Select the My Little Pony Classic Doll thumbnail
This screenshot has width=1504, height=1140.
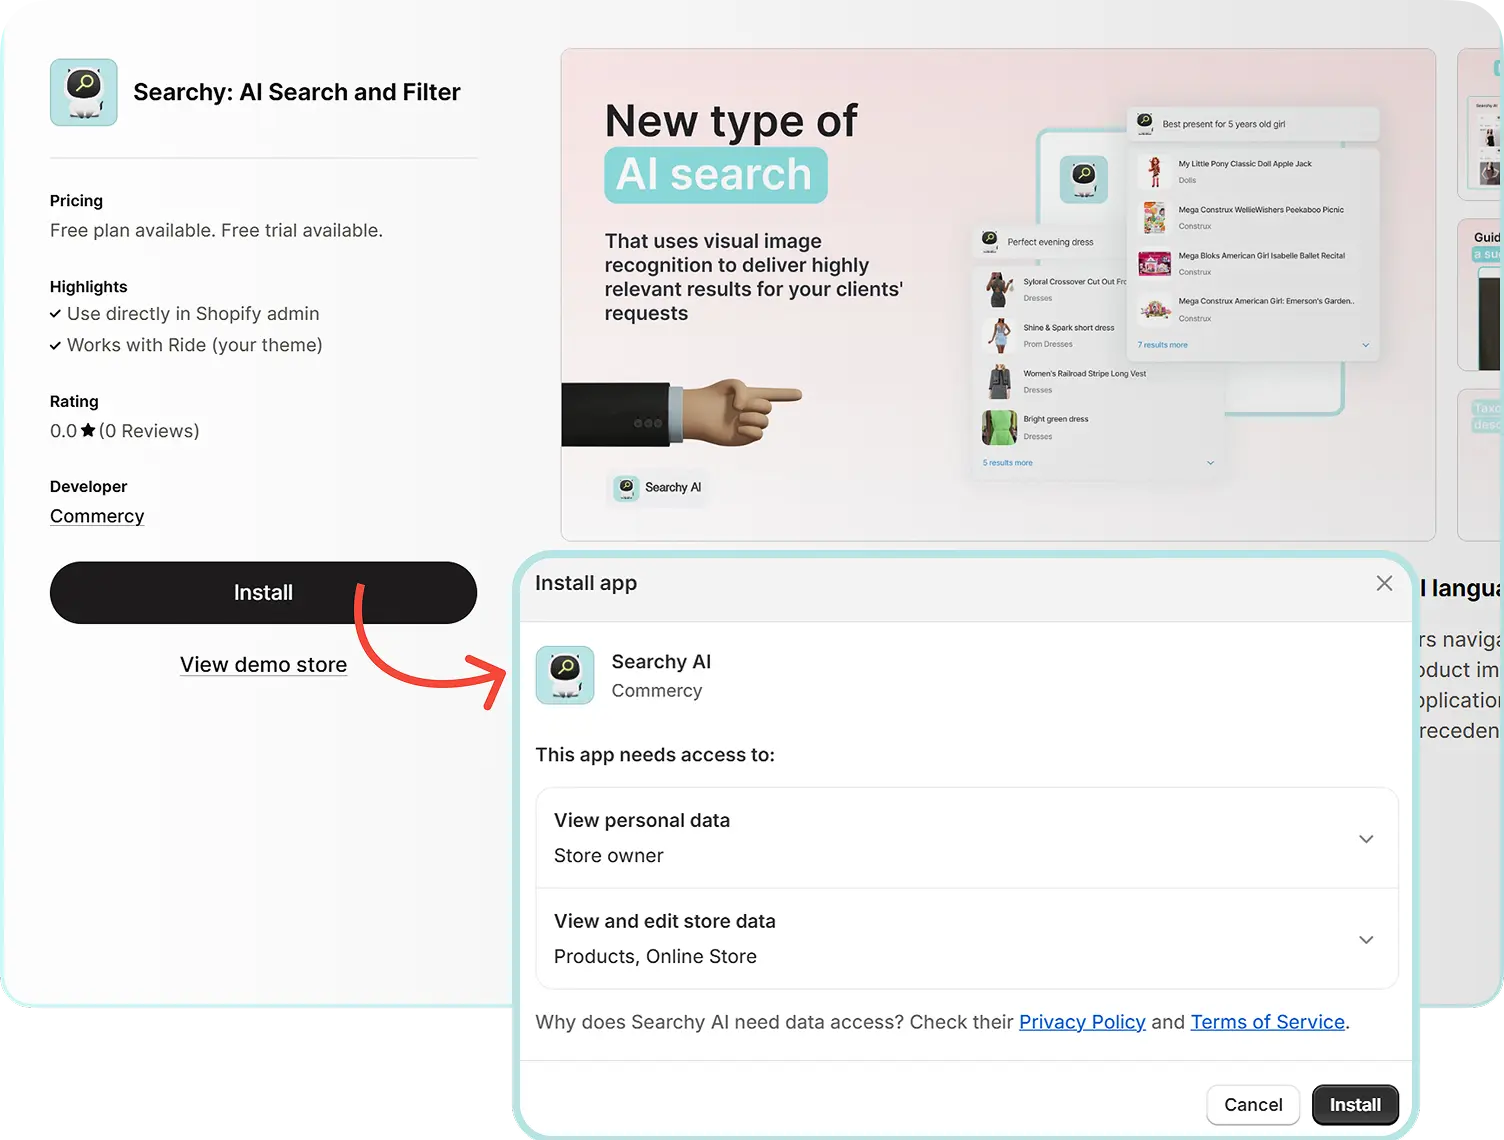click(x=1154, y=170)
